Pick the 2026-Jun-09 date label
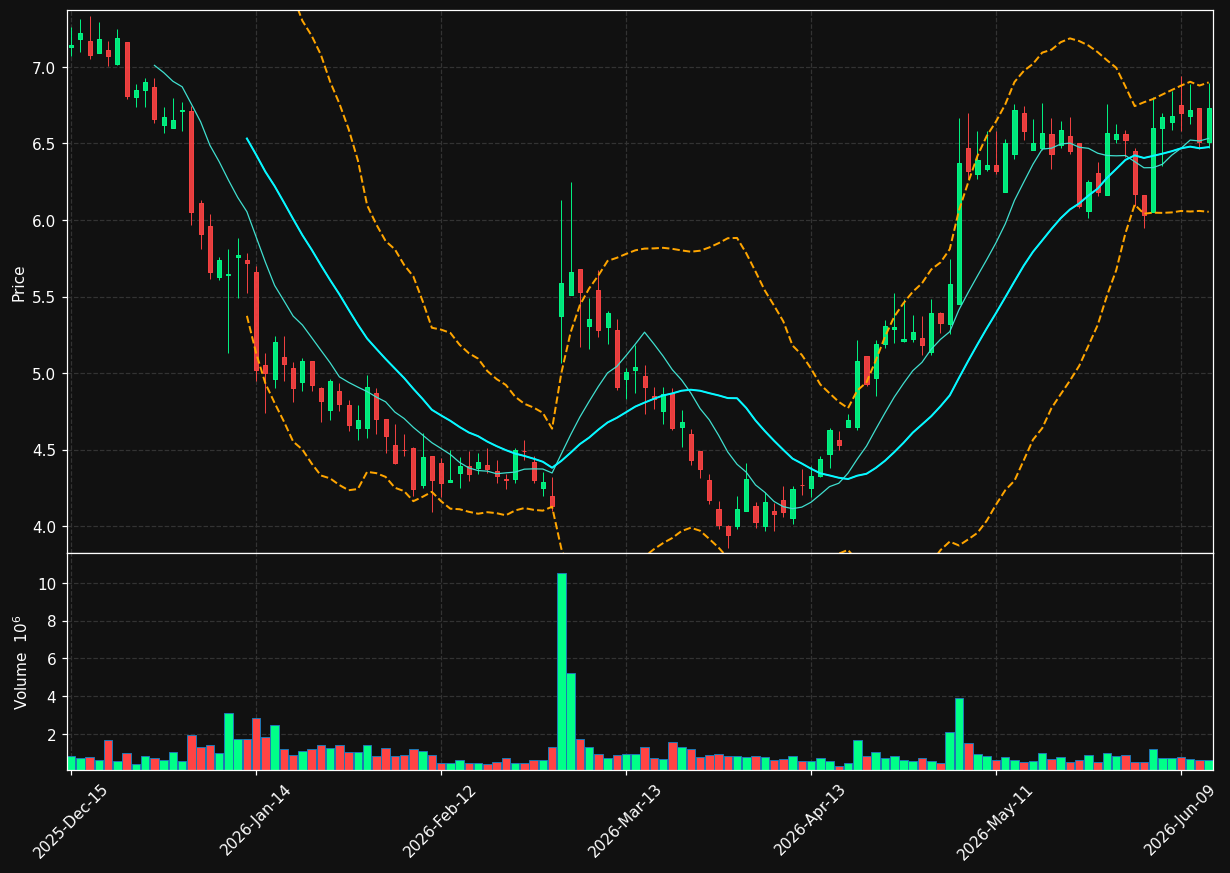 click(1181, 821)
